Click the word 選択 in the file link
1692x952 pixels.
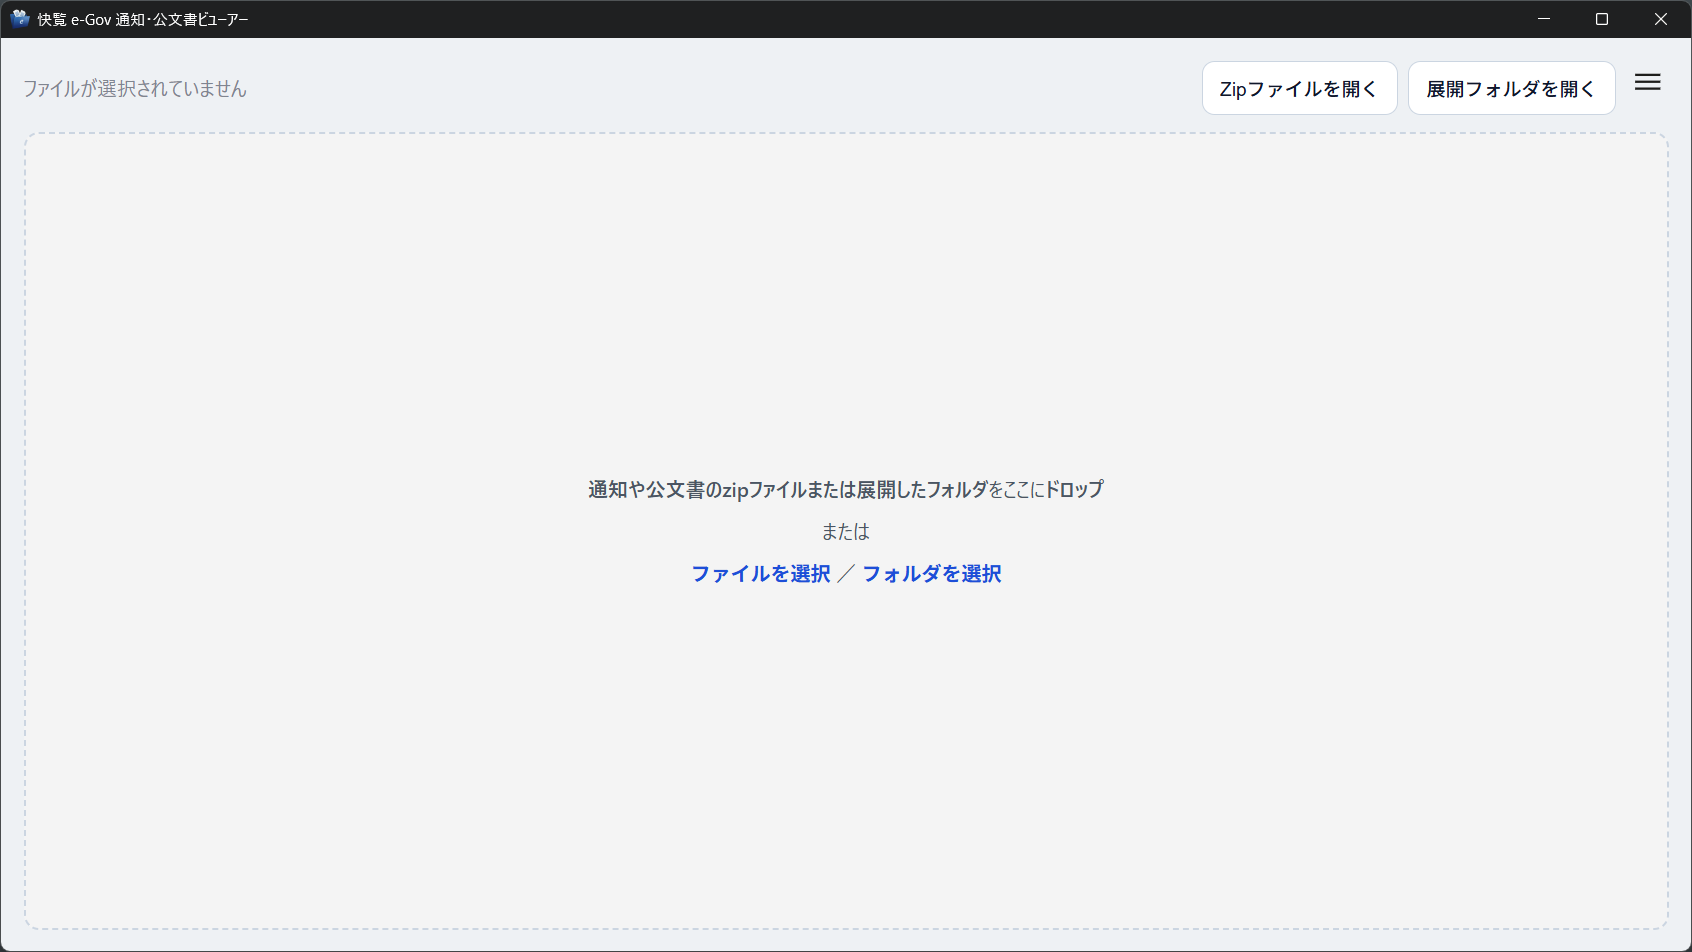coord(810,574)
